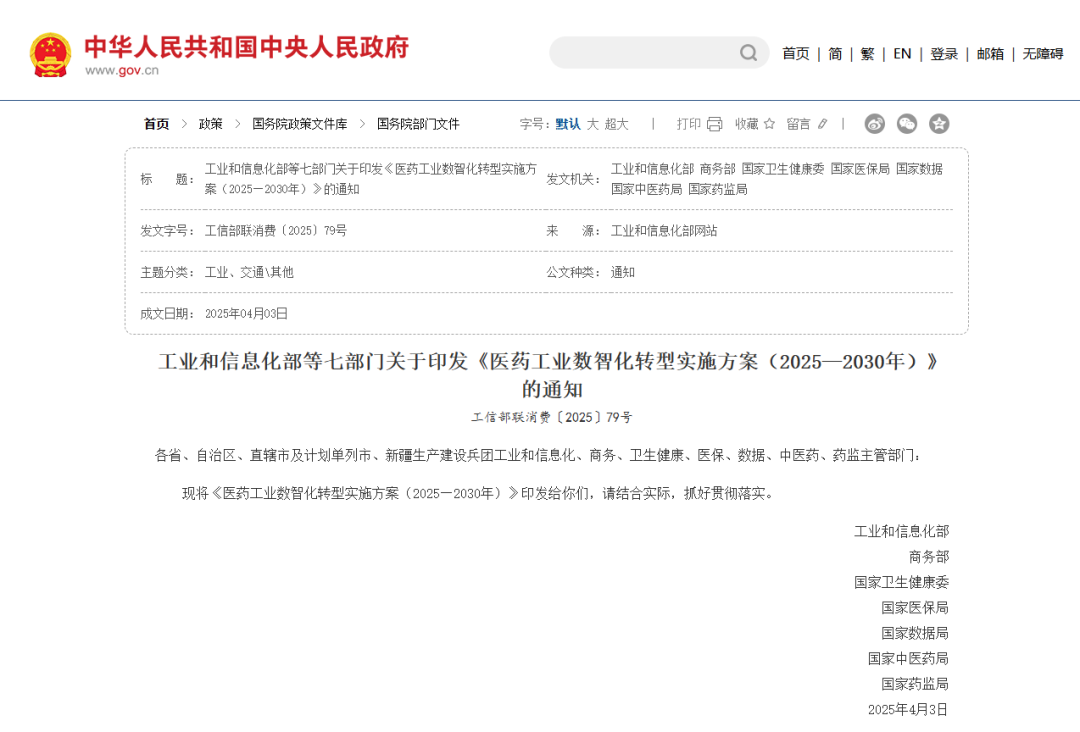Click the print (打印) printer icon
This screenshot has width=1080, height=732.
714,124
